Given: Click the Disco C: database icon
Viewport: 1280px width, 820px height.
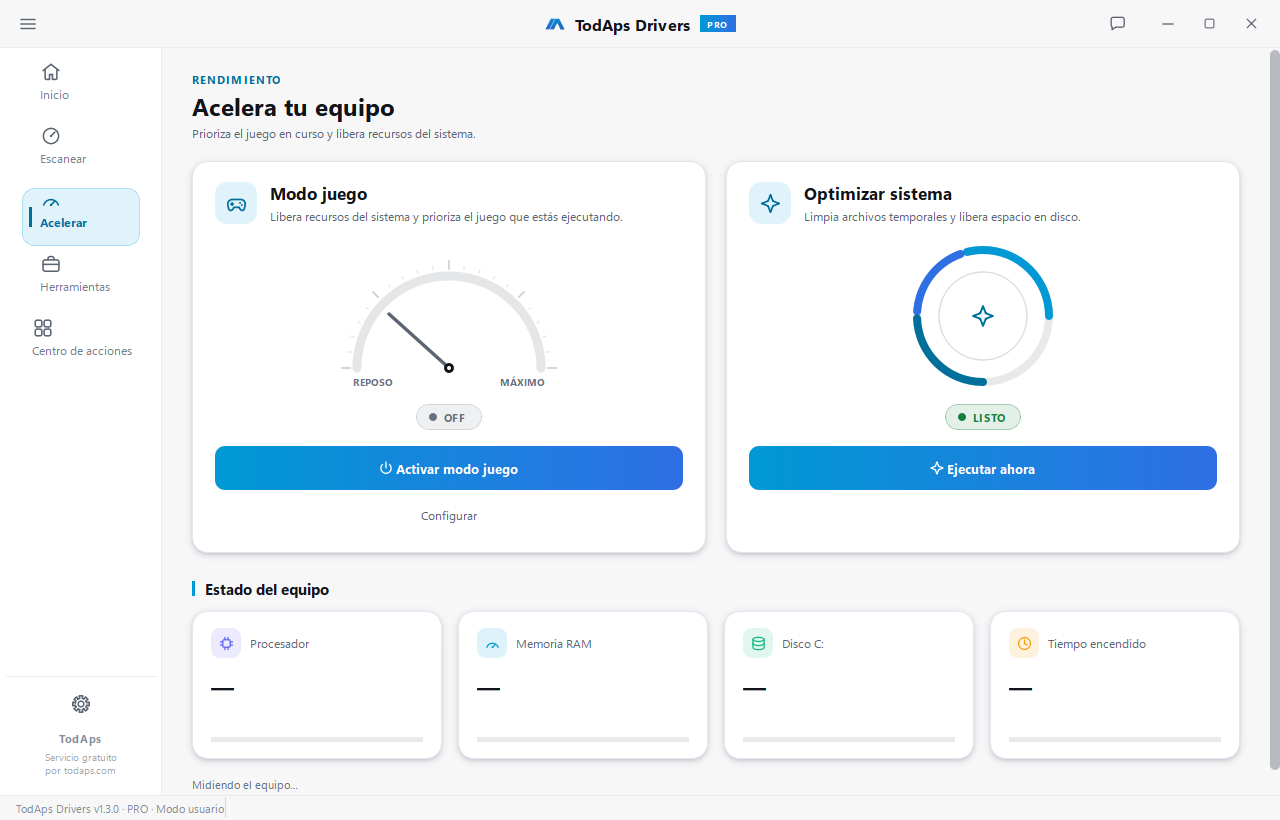Looking at the screenshot, I should [x=758, y=643].
